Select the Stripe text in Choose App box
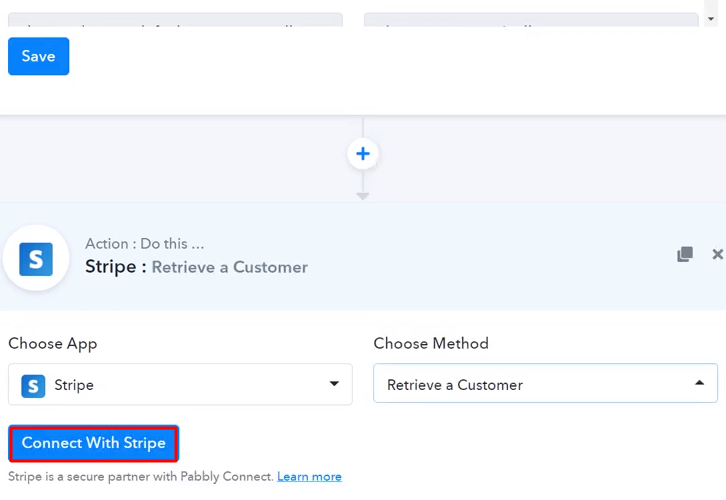726x500 pixels. tap(74, 385)
